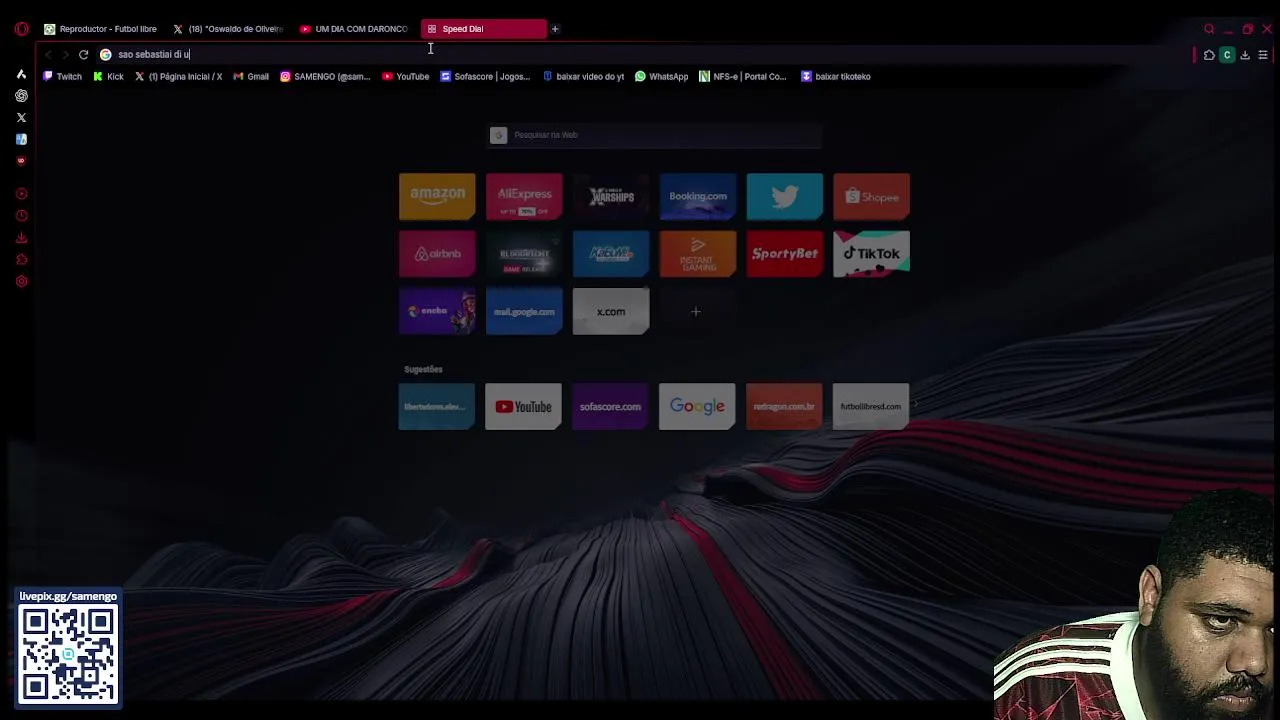Open the SportyBet speed dial tile
Image resolution: width=1280 pixels, height=720 pixels.
785,254
